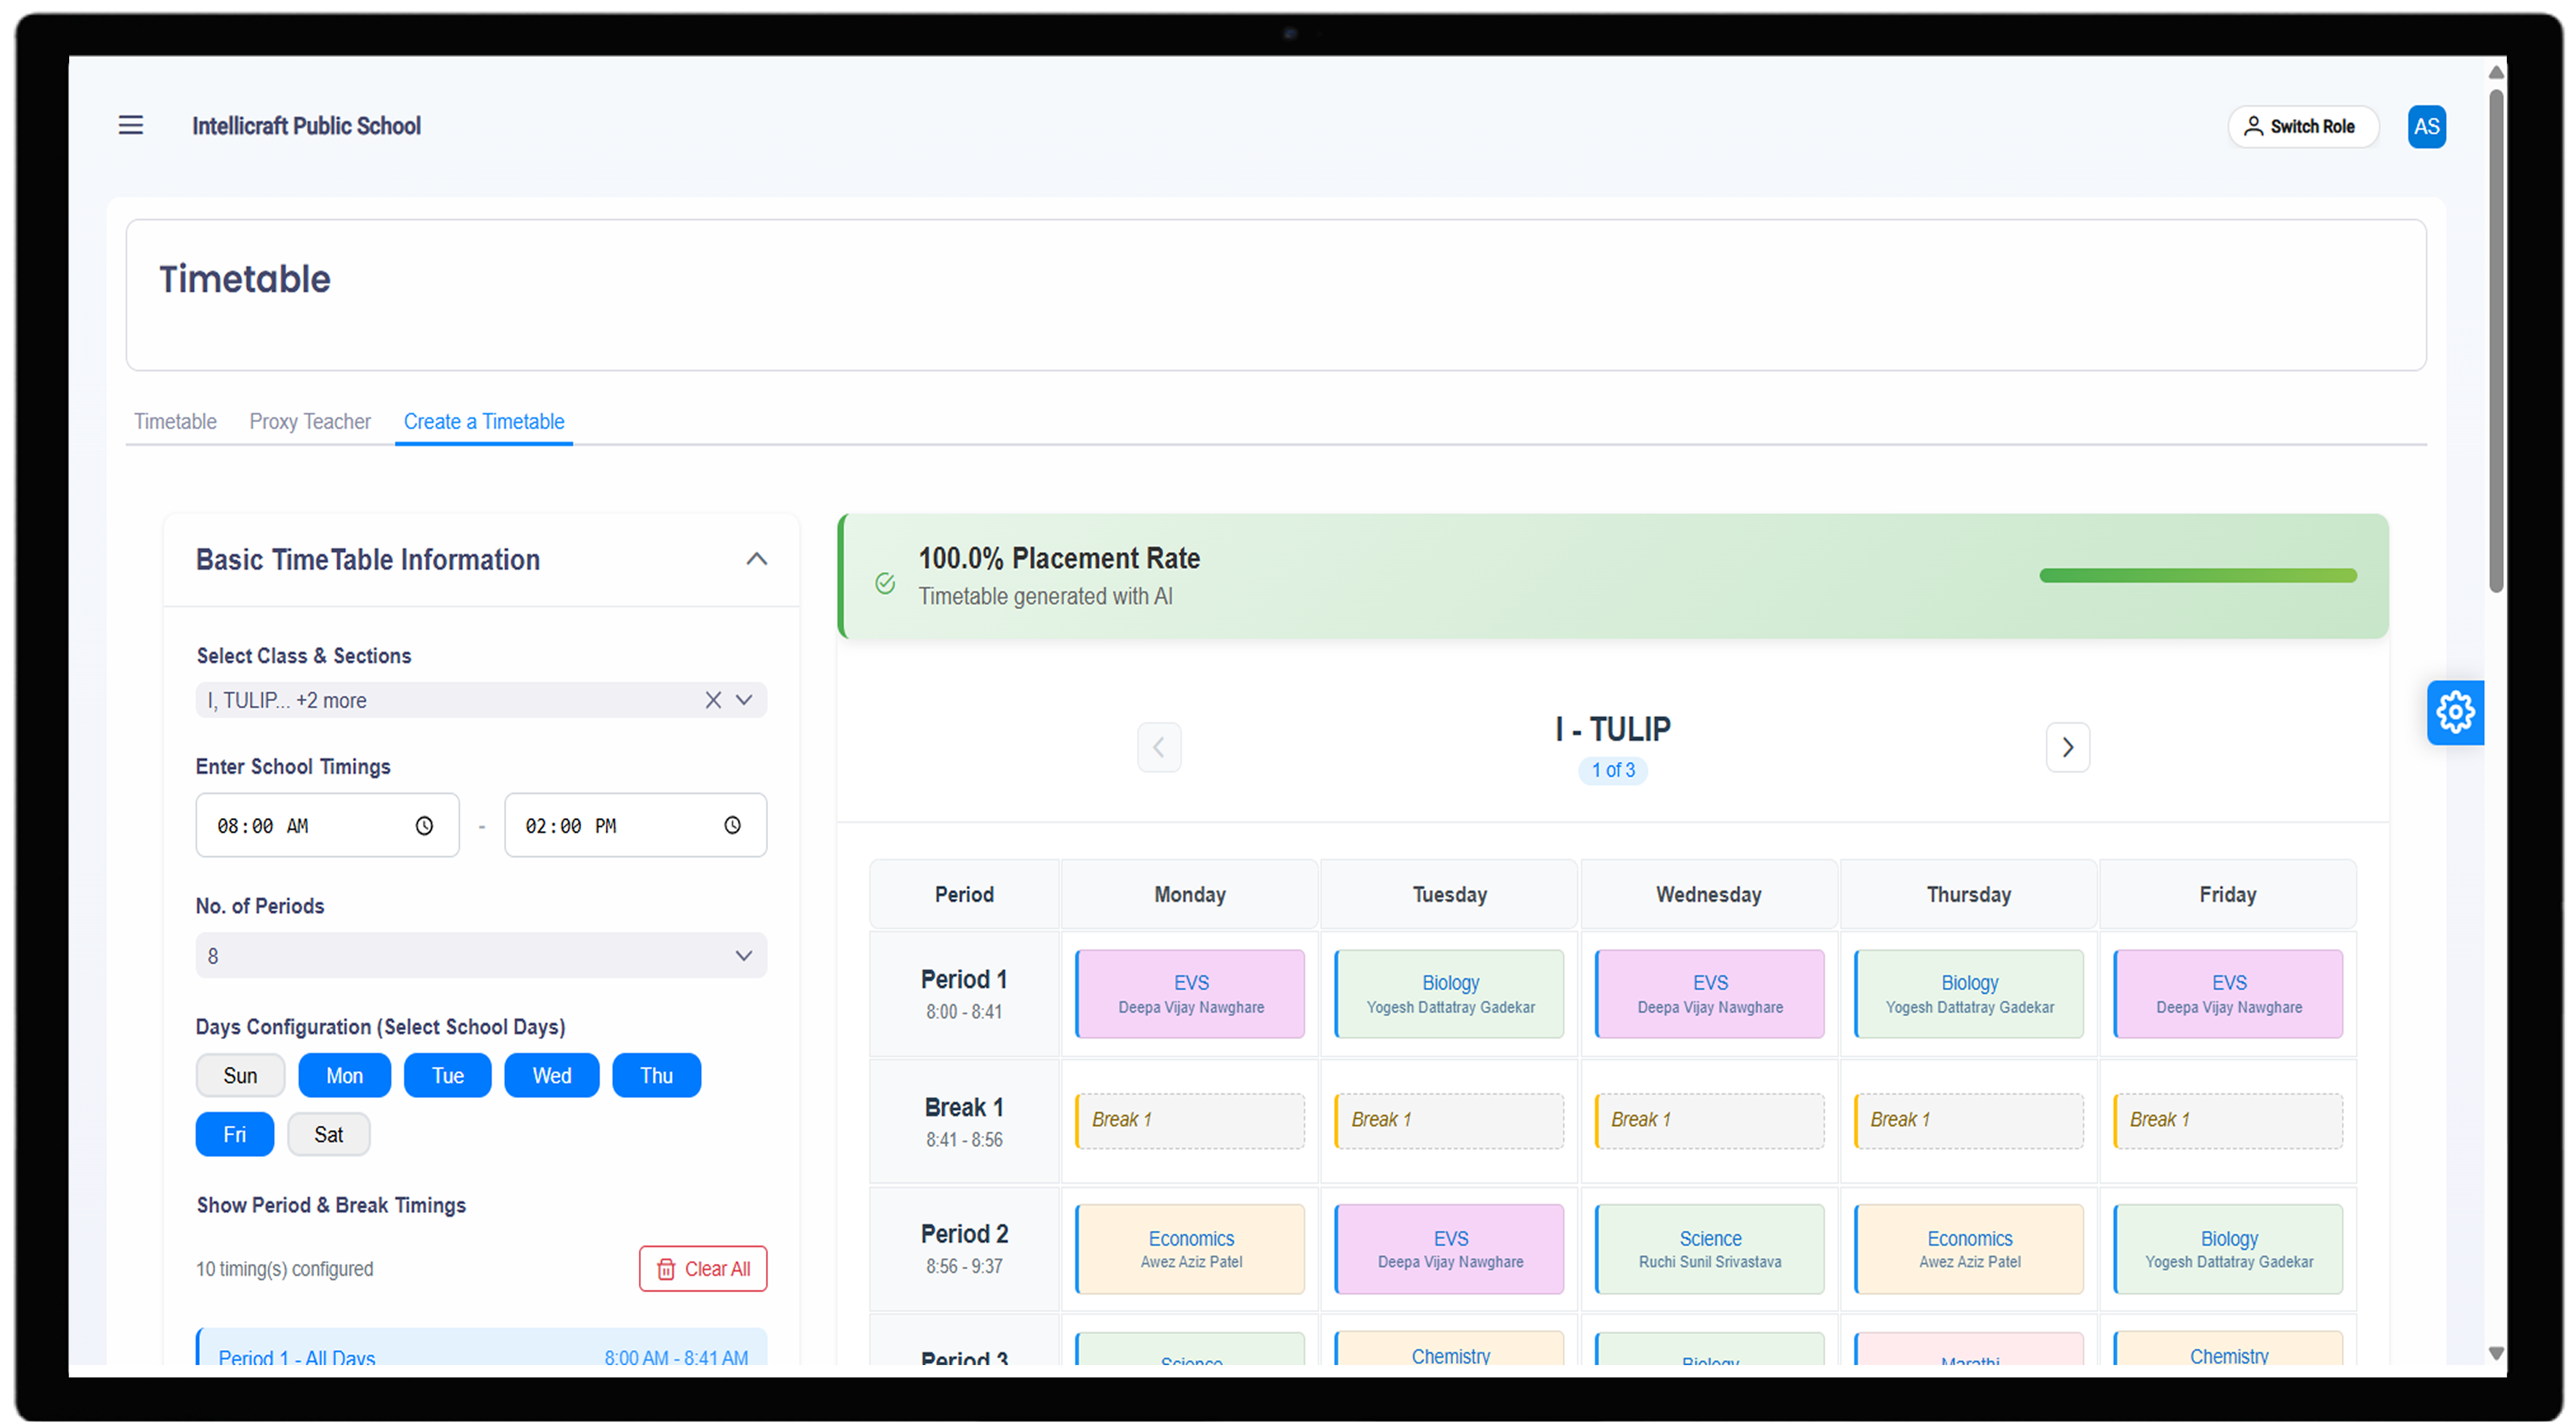Switch to the Proxy Teacher tab
Viewport: 2576px width, 1422px height.
310,421
